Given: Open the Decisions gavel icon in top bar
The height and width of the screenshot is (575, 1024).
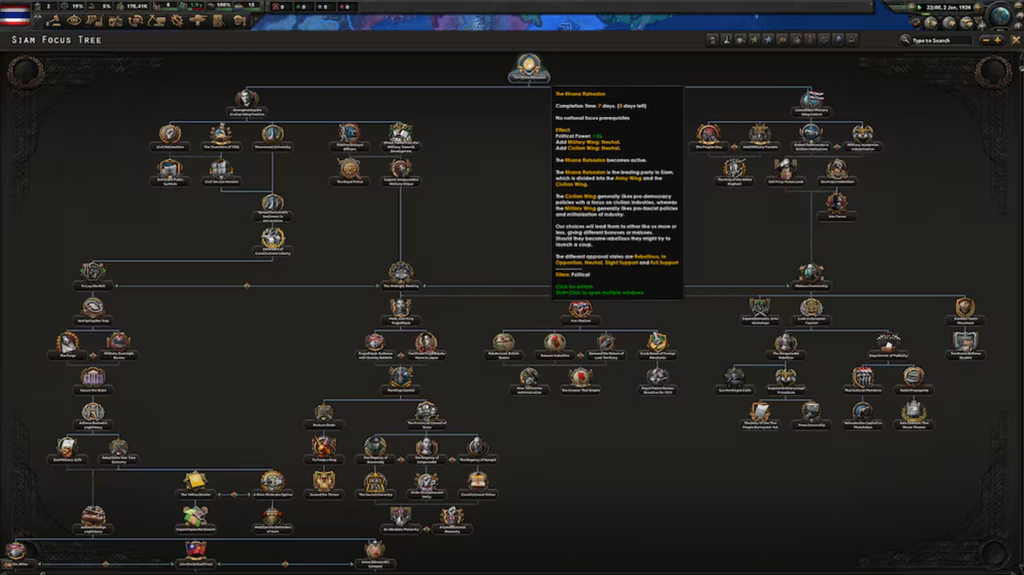Looking at the screenshot, I should click(53, 21).
